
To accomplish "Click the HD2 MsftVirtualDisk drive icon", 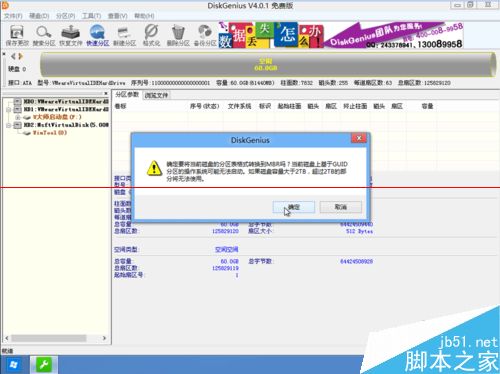I will 18,125.
